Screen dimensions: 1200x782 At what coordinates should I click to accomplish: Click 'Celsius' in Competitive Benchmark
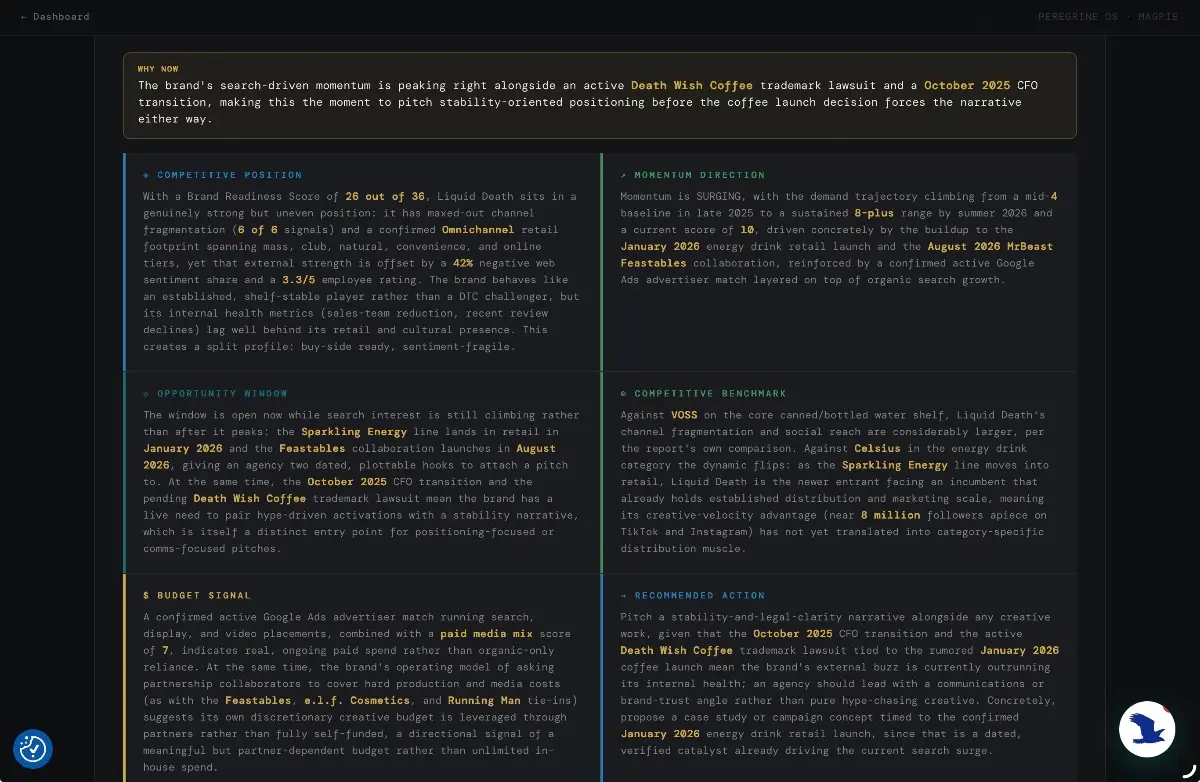pos(878,449)
